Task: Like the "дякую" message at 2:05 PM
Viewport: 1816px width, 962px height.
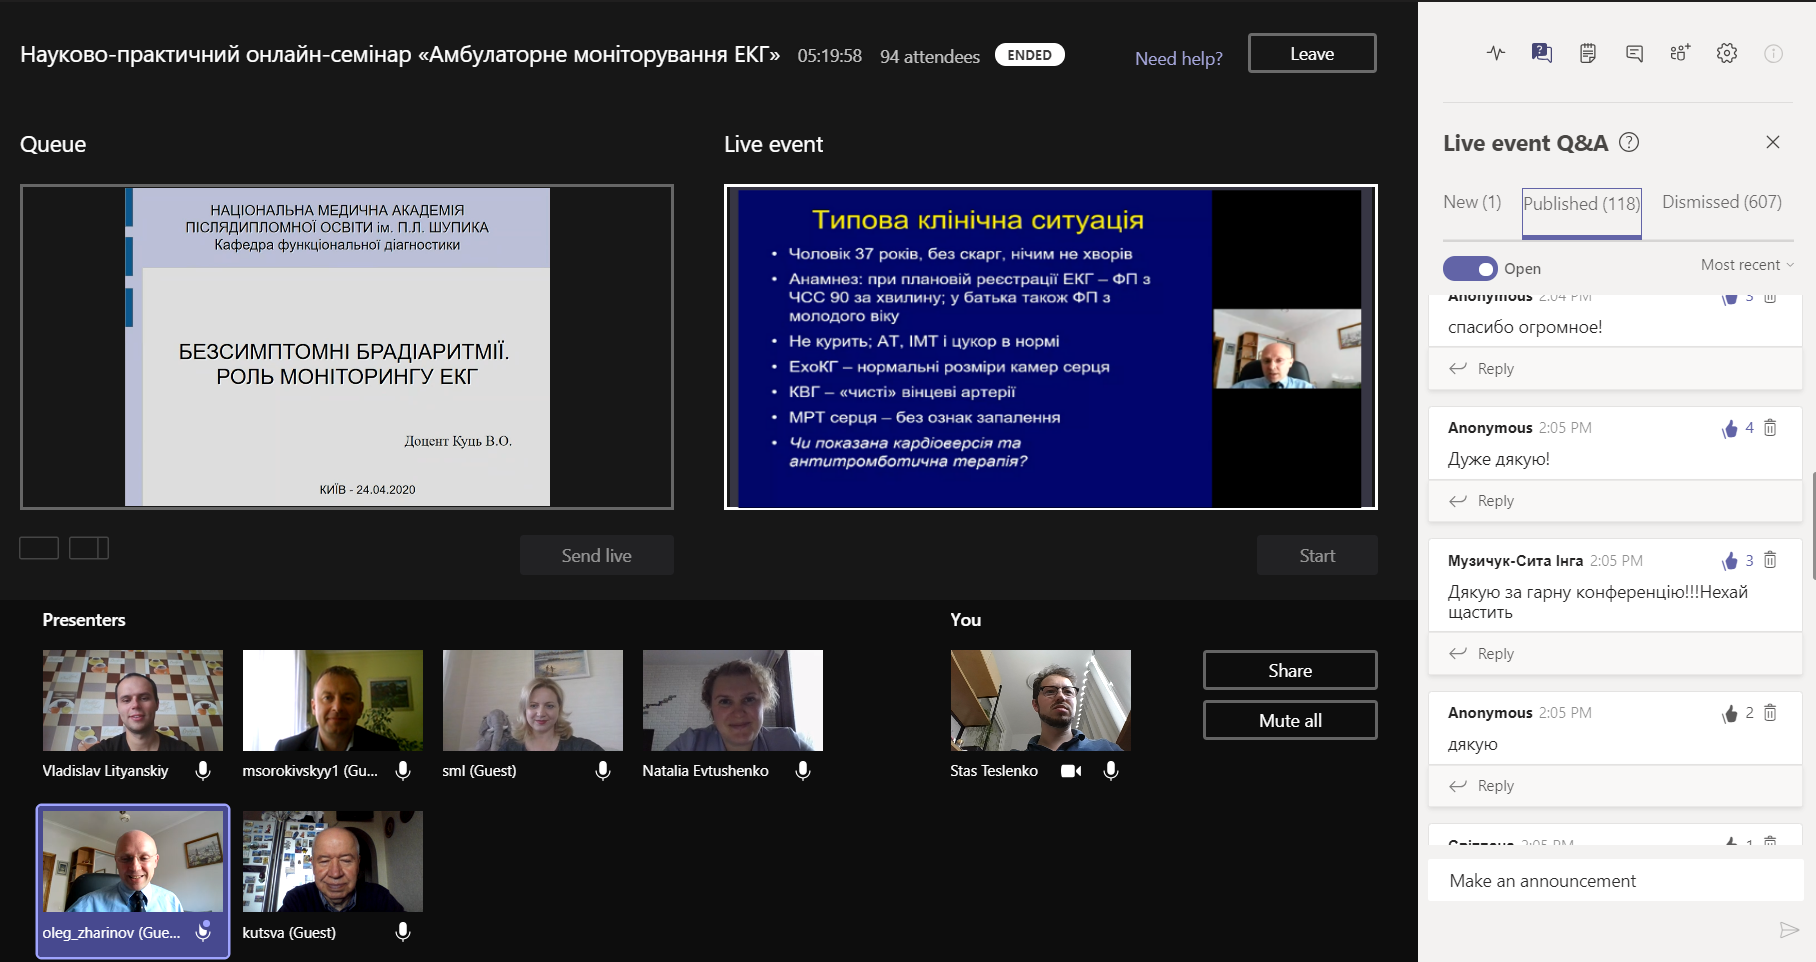Action: 1730,713
